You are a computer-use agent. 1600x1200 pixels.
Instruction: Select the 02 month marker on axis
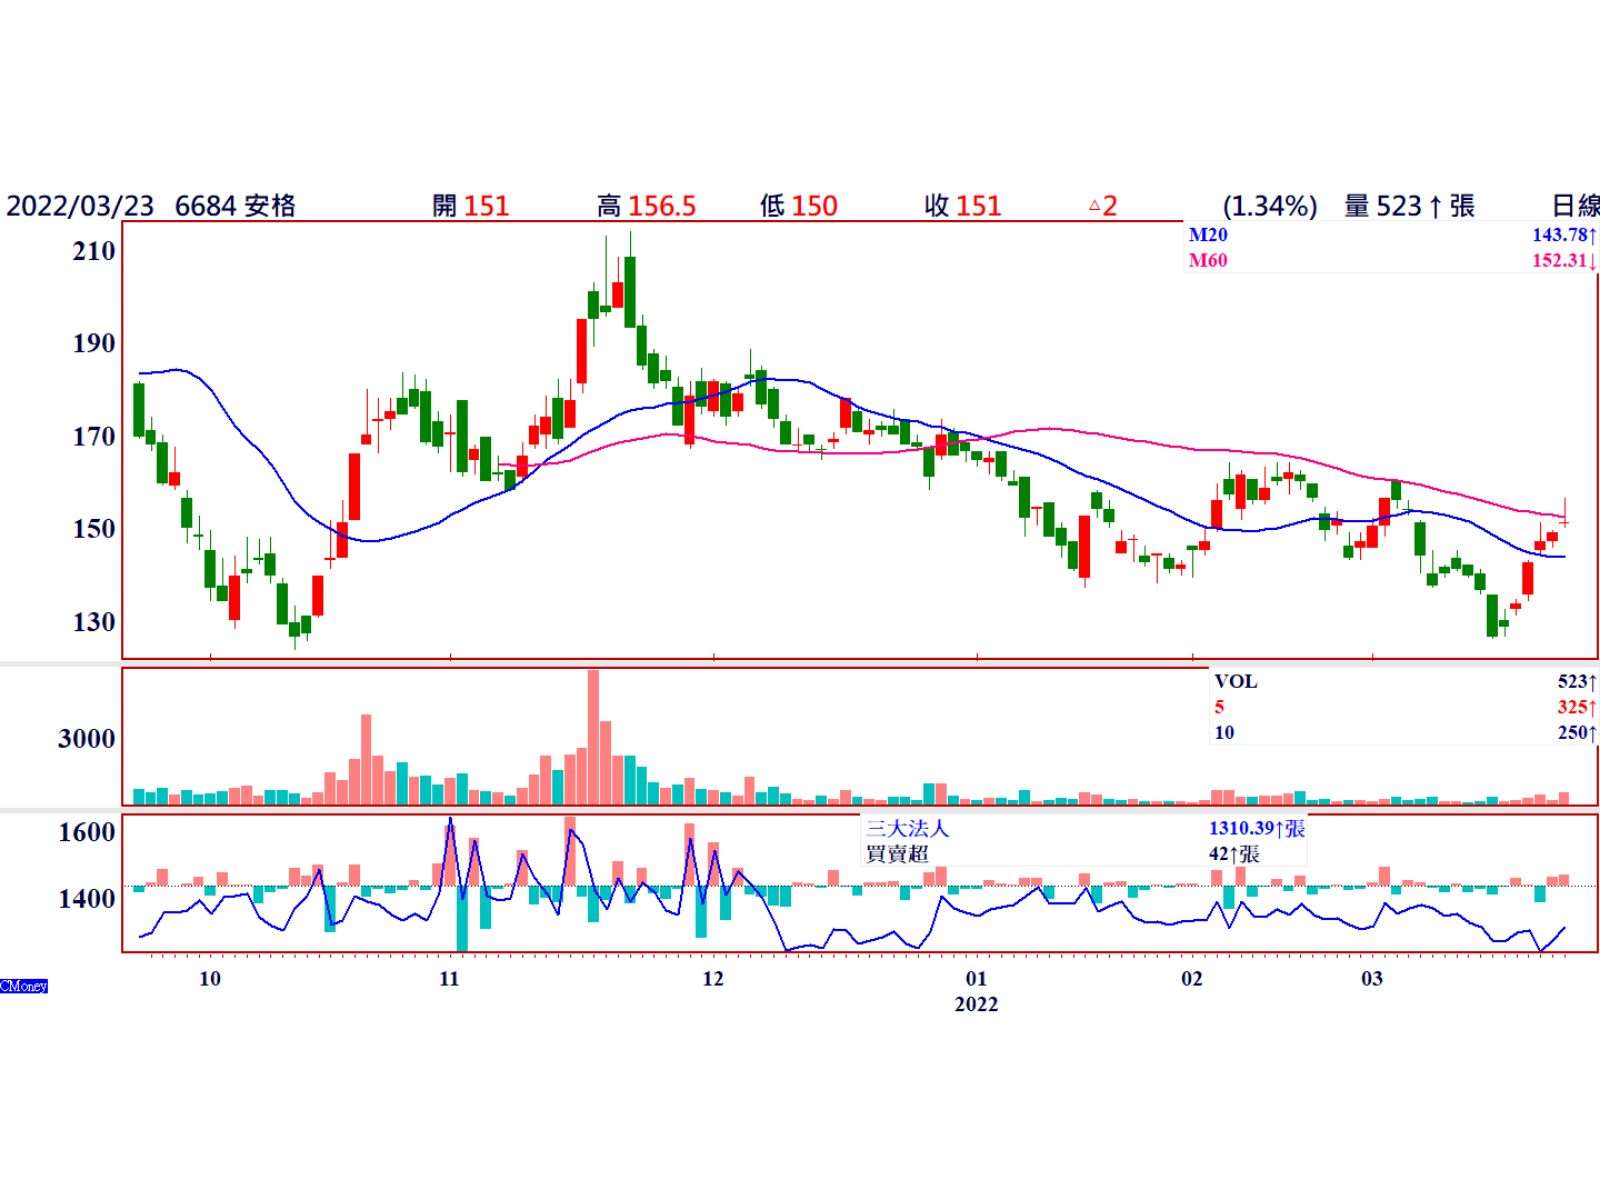1192,979
